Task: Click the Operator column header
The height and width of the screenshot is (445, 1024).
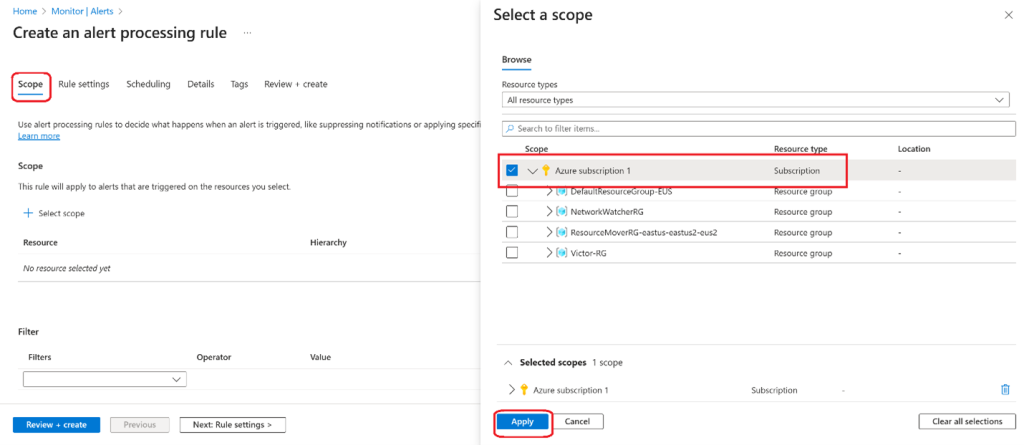Action: tap(214, 357)
